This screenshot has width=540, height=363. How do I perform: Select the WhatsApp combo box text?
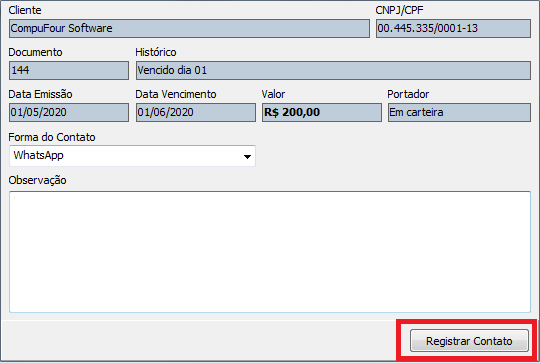pyautogui.click(x=38, y=155)
